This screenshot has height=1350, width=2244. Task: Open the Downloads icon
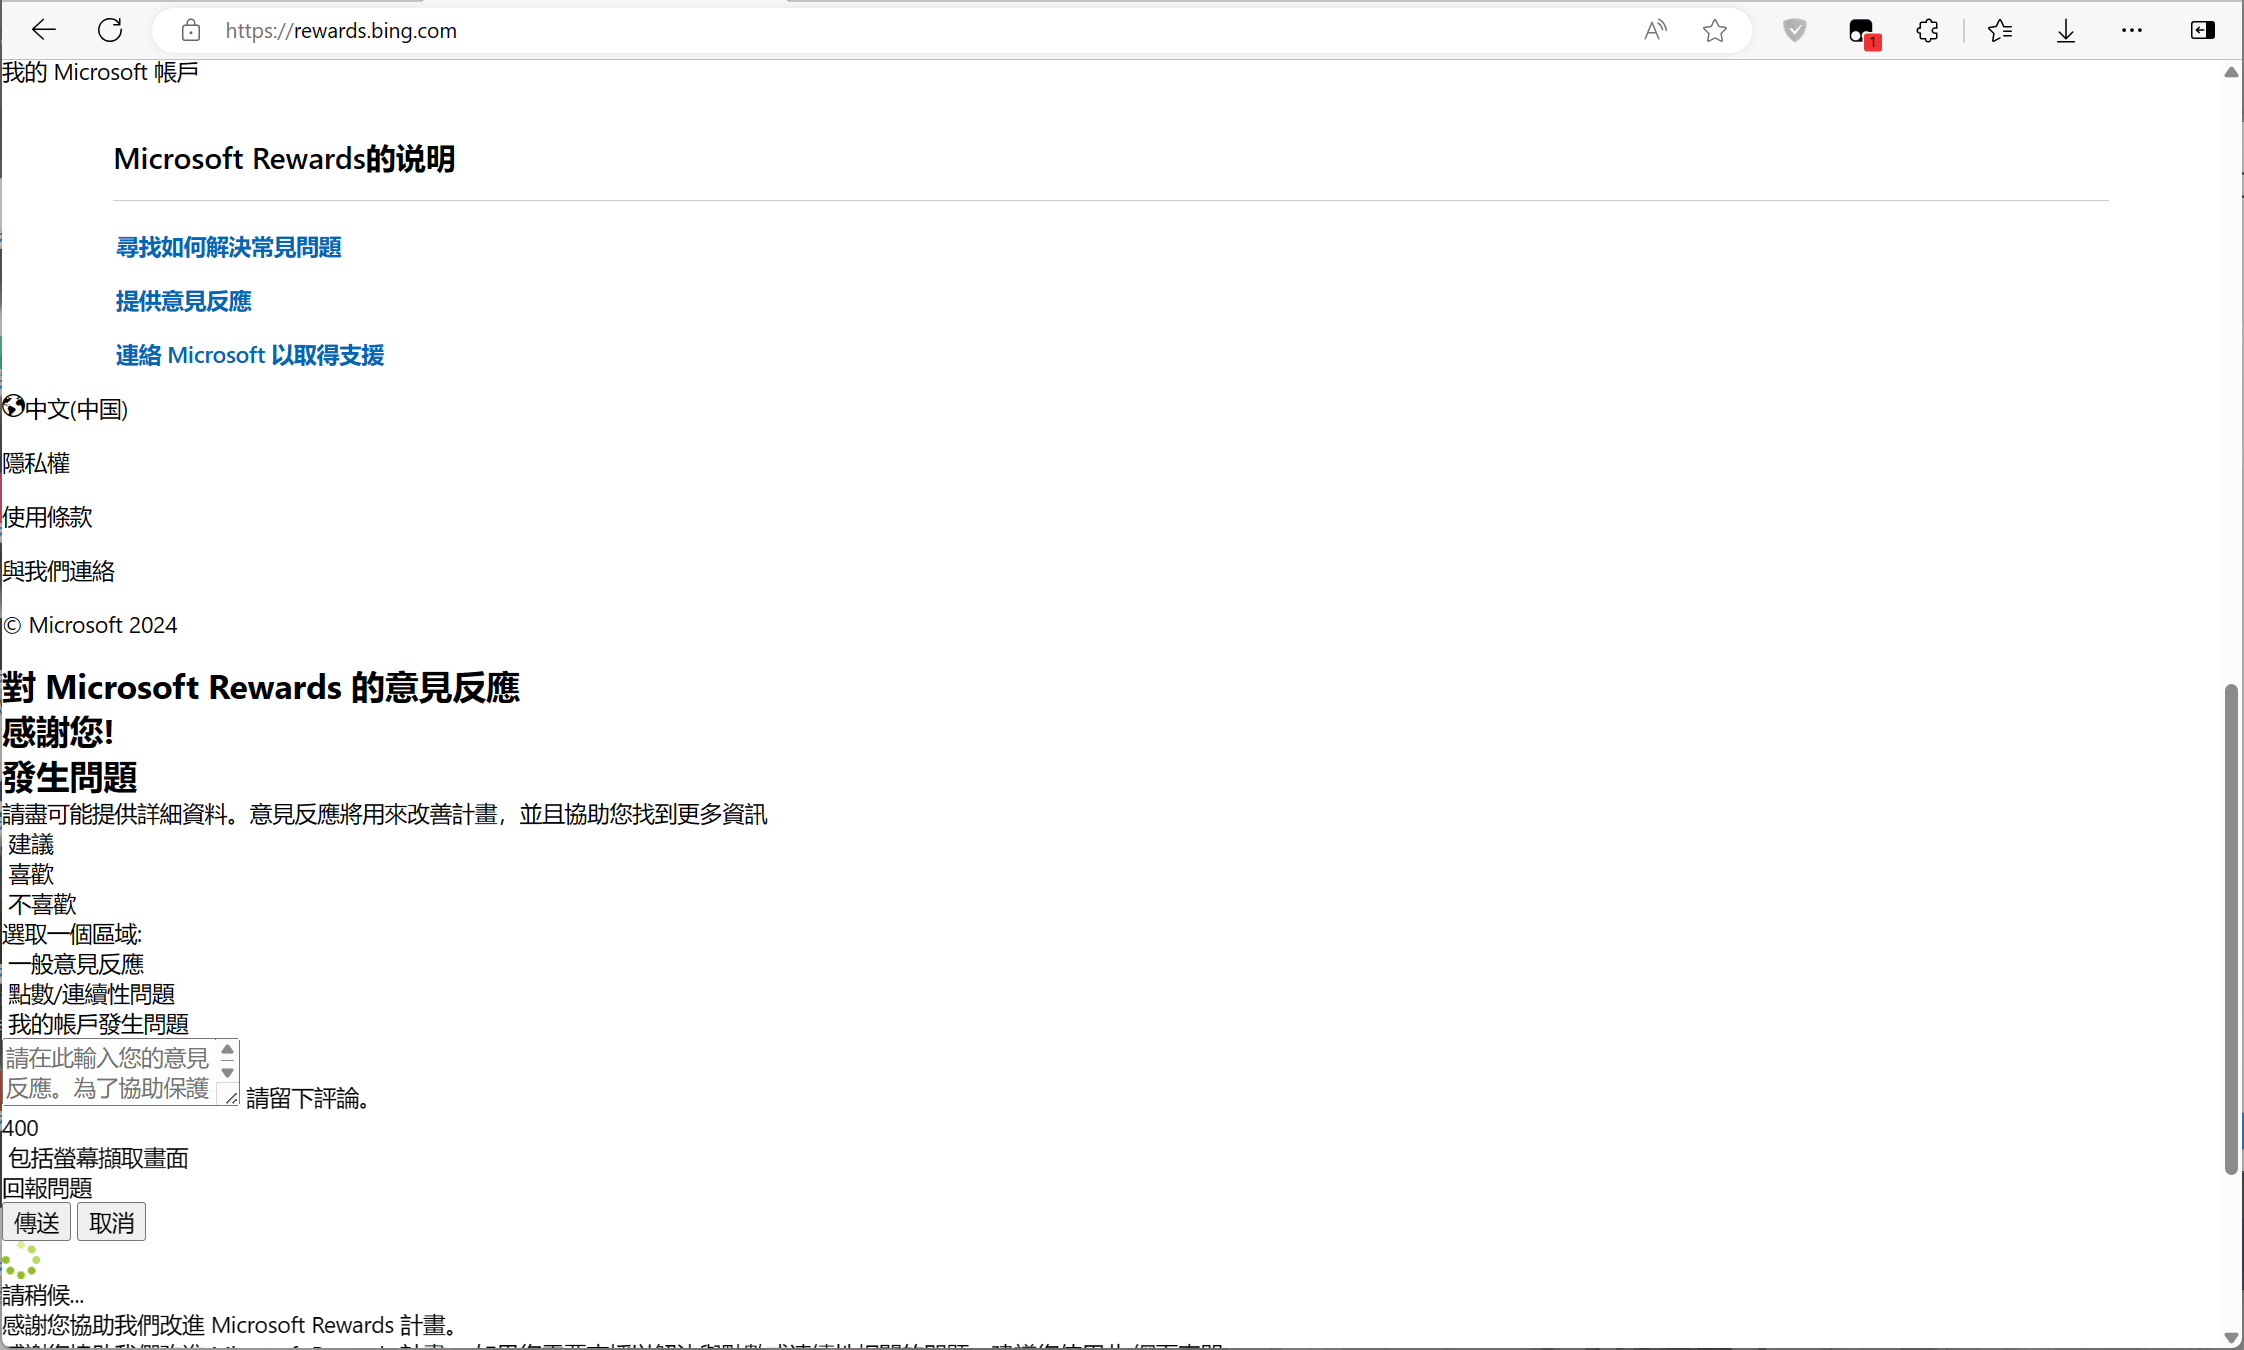pos(2066,31)
